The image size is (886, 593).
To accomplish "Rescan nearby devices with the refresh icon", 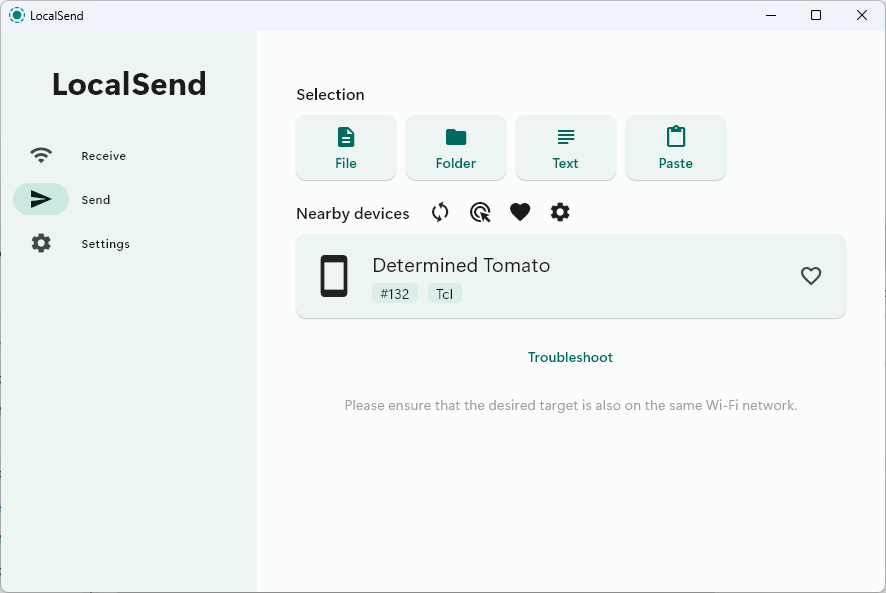I will (x=440, y=212).
